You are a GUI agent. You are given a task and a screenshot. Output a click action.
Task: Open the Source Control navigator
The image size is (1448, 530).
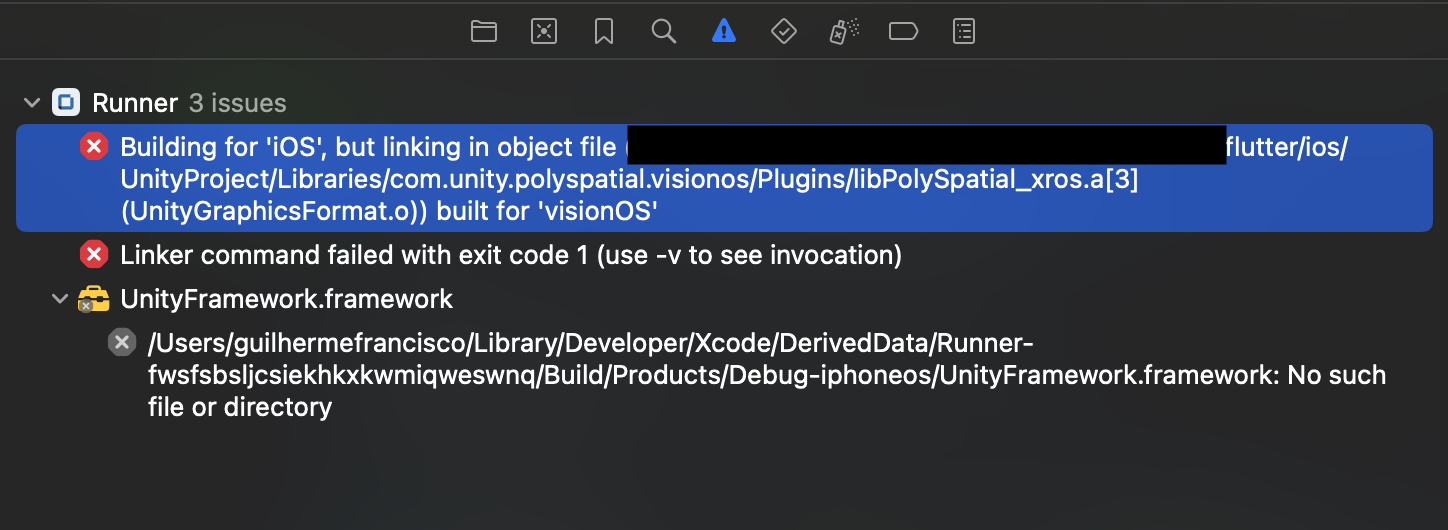pos(544,32)
